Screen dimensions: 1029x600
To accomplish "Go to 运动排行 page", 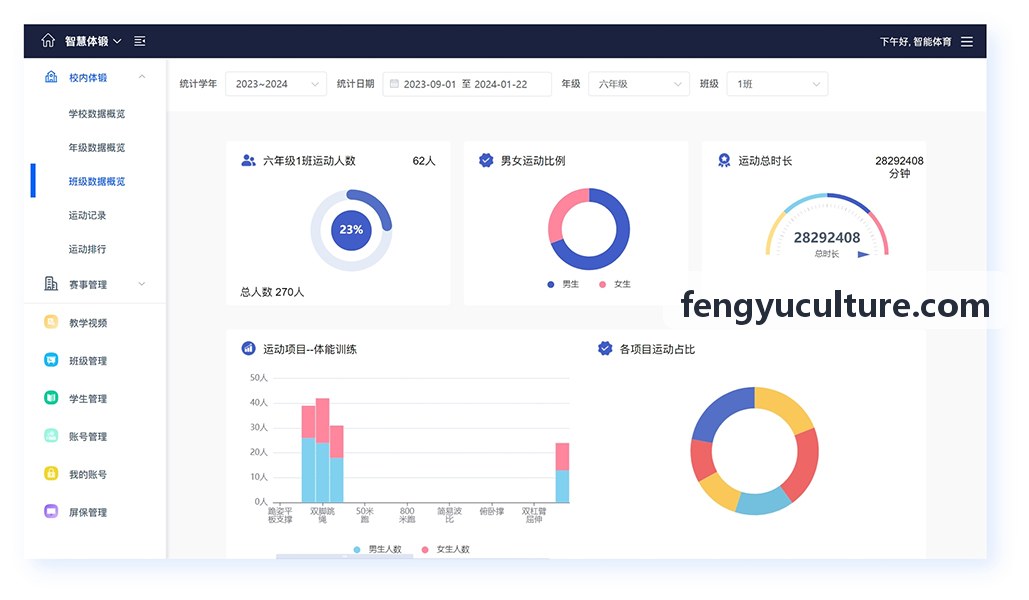I will pos(87,249).
